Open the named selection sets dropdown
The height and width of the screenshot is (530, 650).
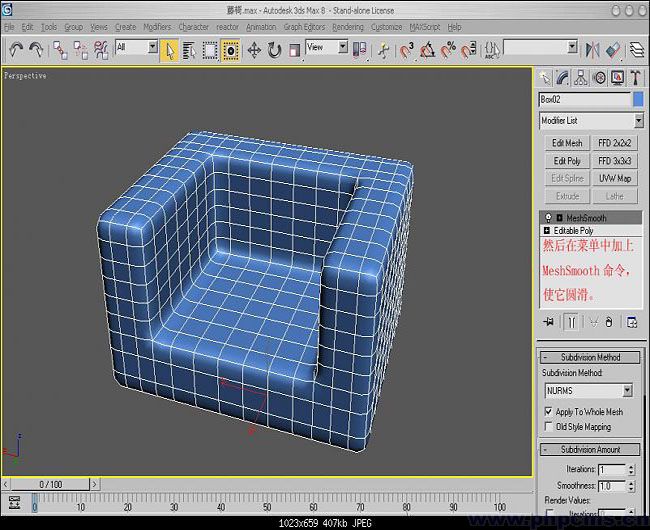coord(572,47)
